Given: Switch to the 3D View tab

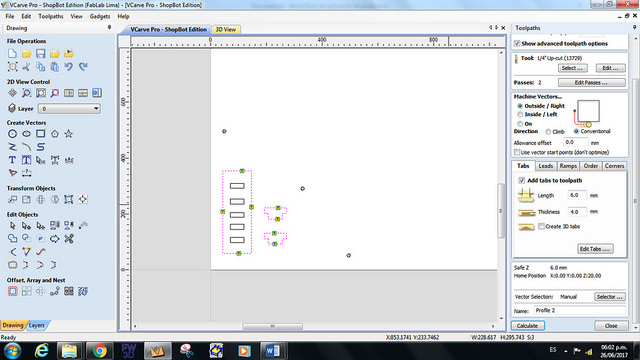Looking at the screenshot, I should pos(226,29).
